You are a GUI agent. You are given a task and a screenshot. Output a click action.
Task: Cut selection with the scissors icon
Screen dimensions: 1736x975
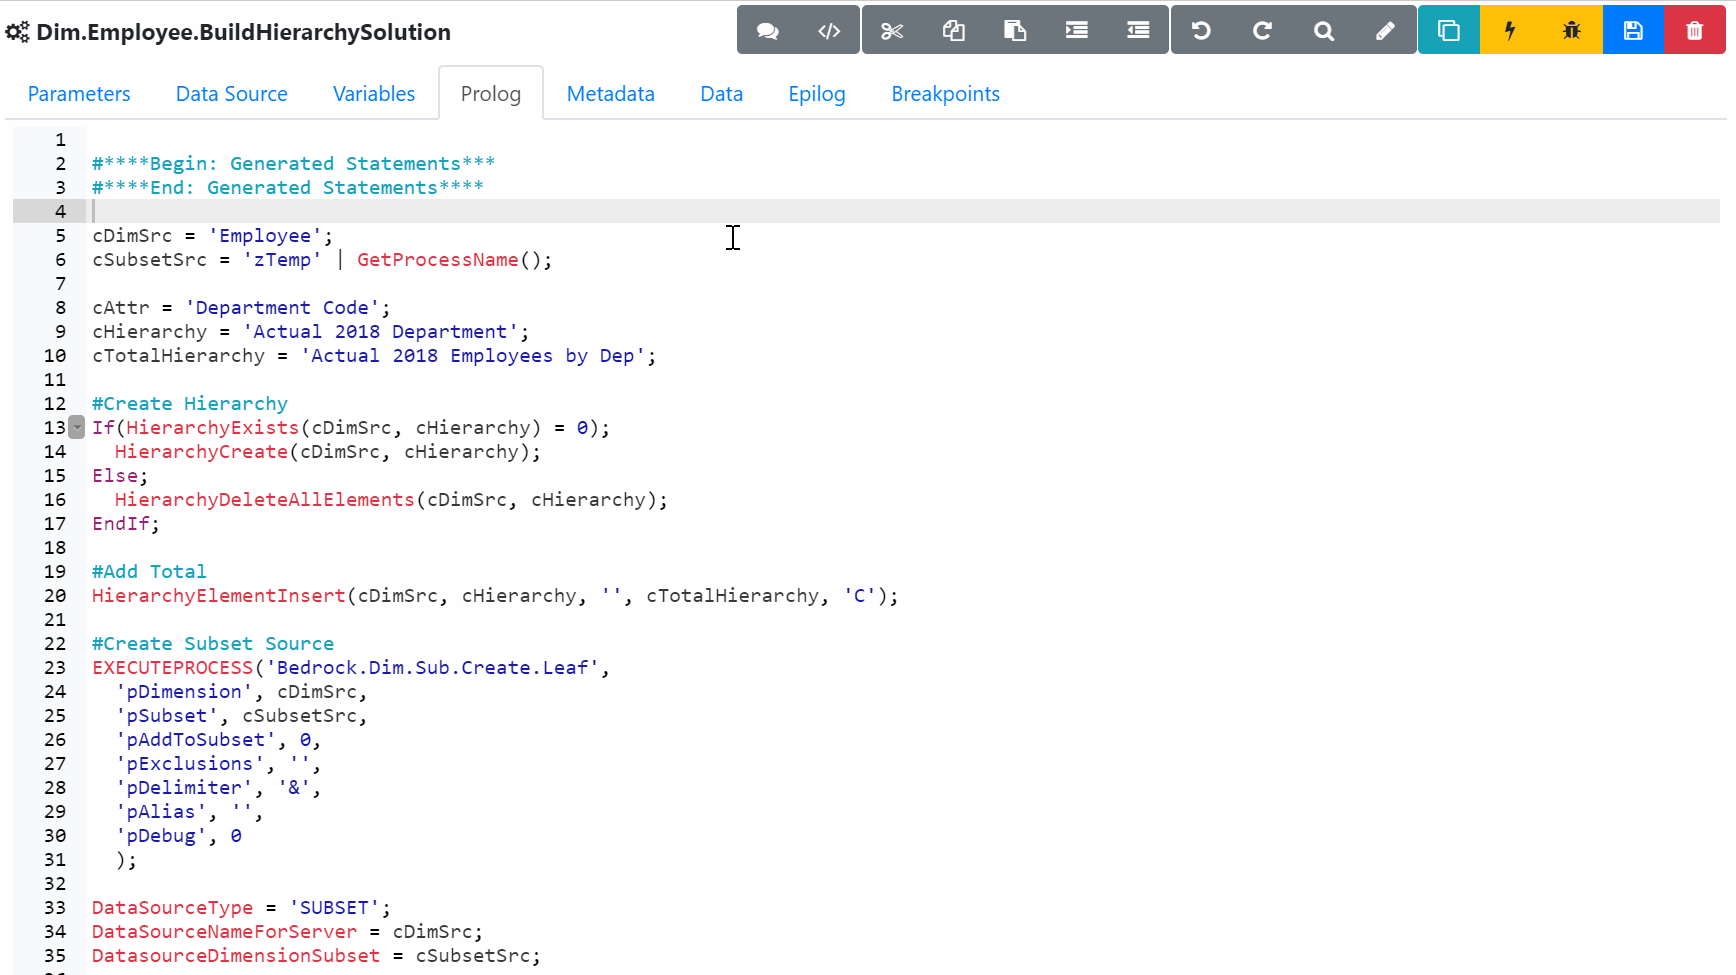pyautogui.click(x=892, y=31)
